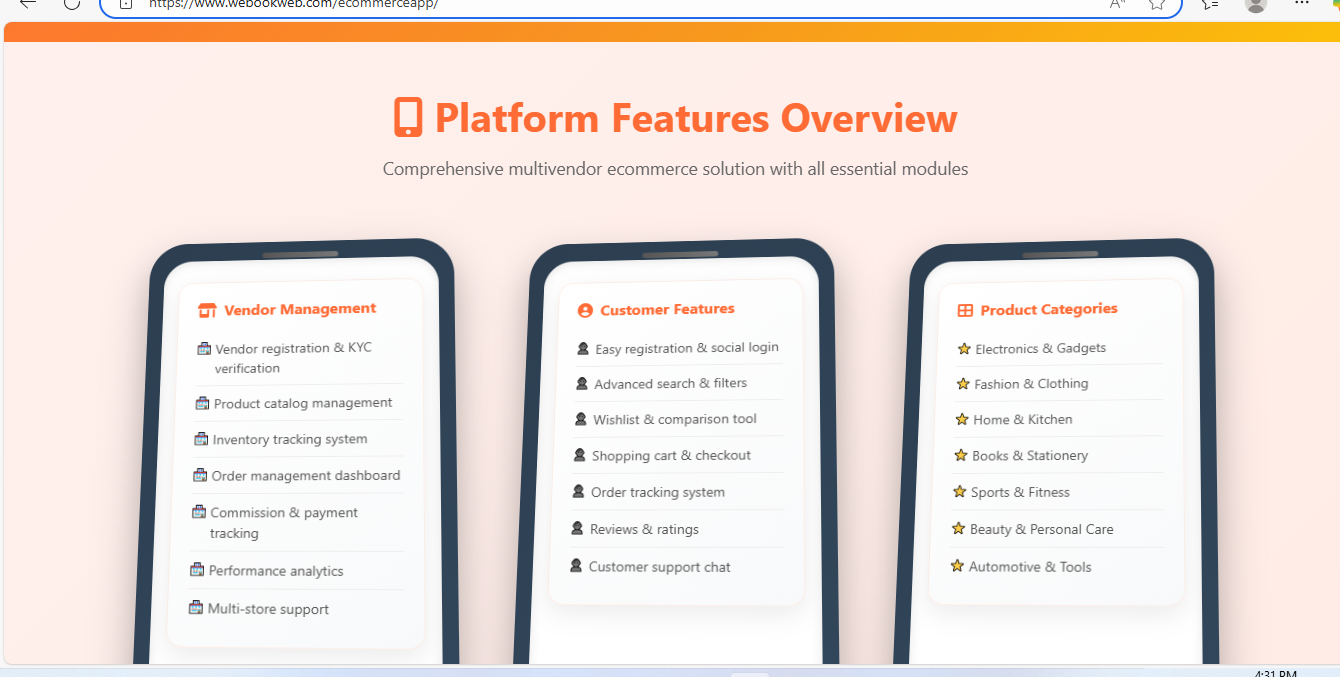Reload the page with the refresh button
Viewport: 1340px width, 677px height.
[x=72, y=4]
